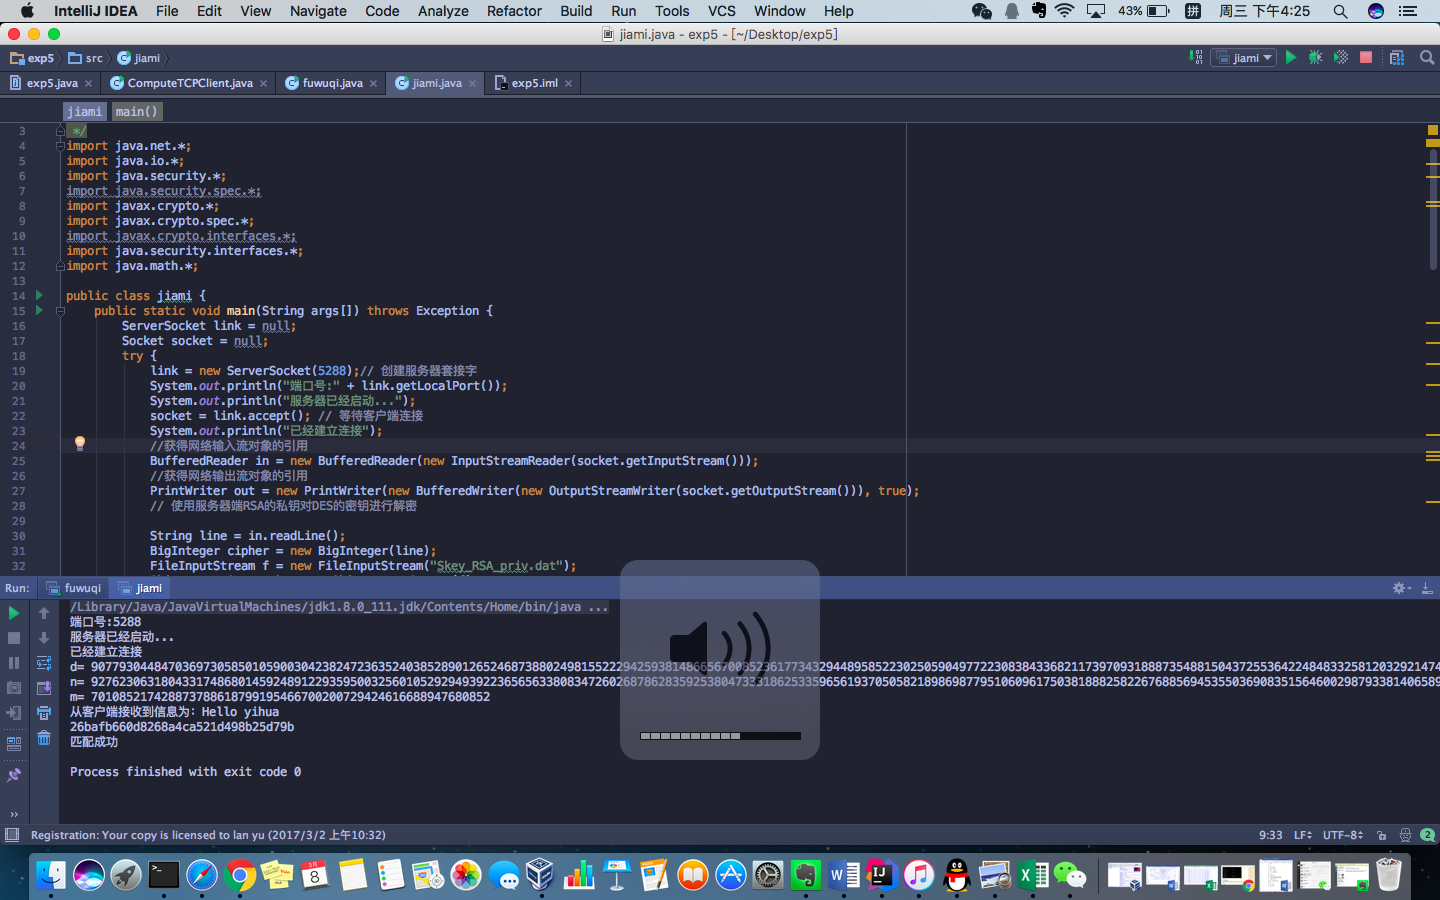1440x900 pixels.
Task: Open the Project Structure dialog
Action: (1397, 57)
